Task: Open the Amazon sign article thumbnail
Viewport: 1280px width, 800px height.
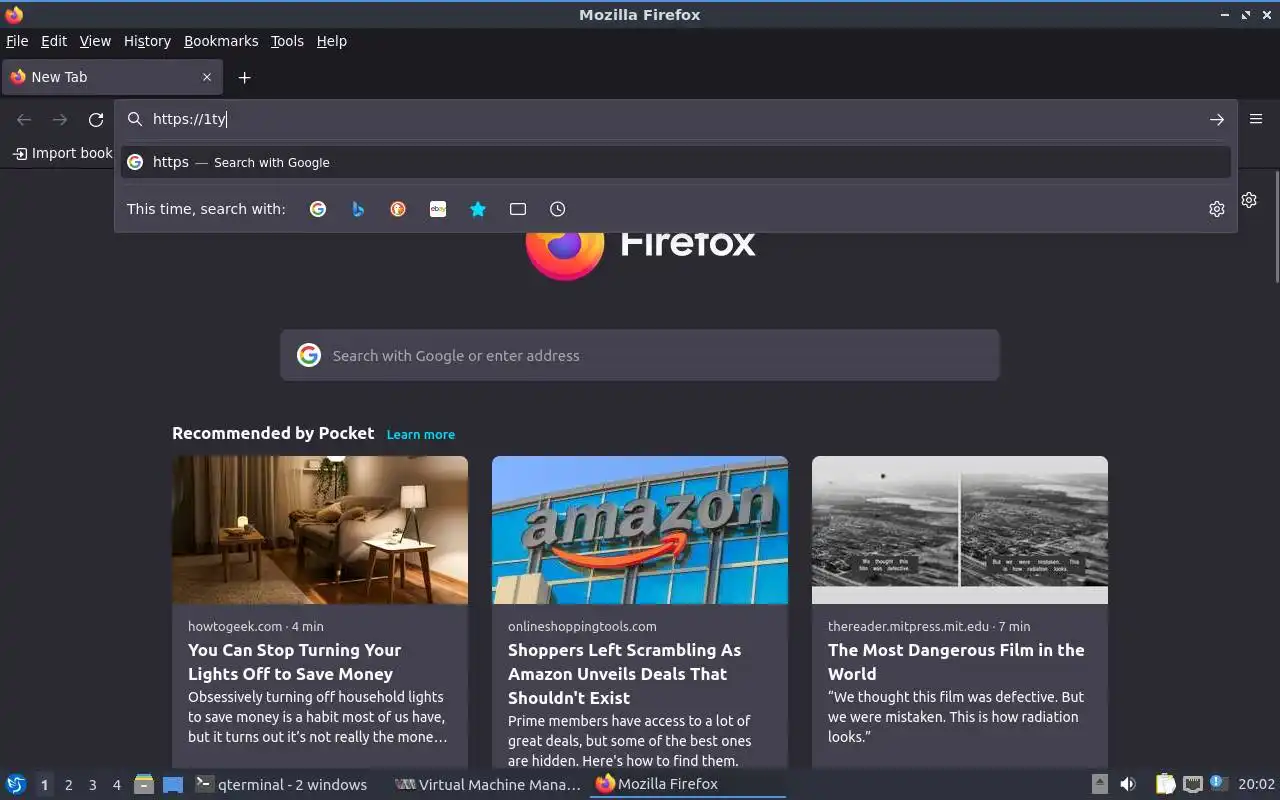Action: pos(640,530)
